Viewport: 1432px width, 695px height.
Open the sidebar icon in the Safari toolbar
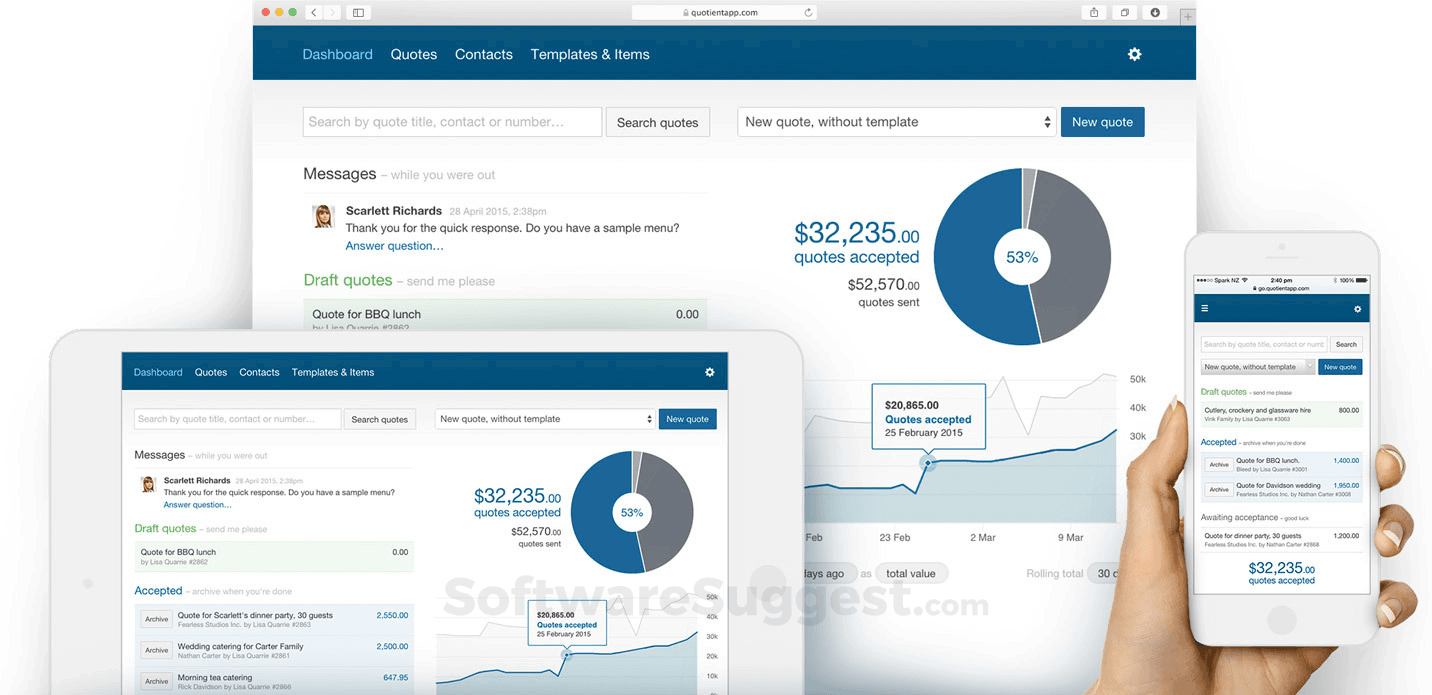point(357,12)
